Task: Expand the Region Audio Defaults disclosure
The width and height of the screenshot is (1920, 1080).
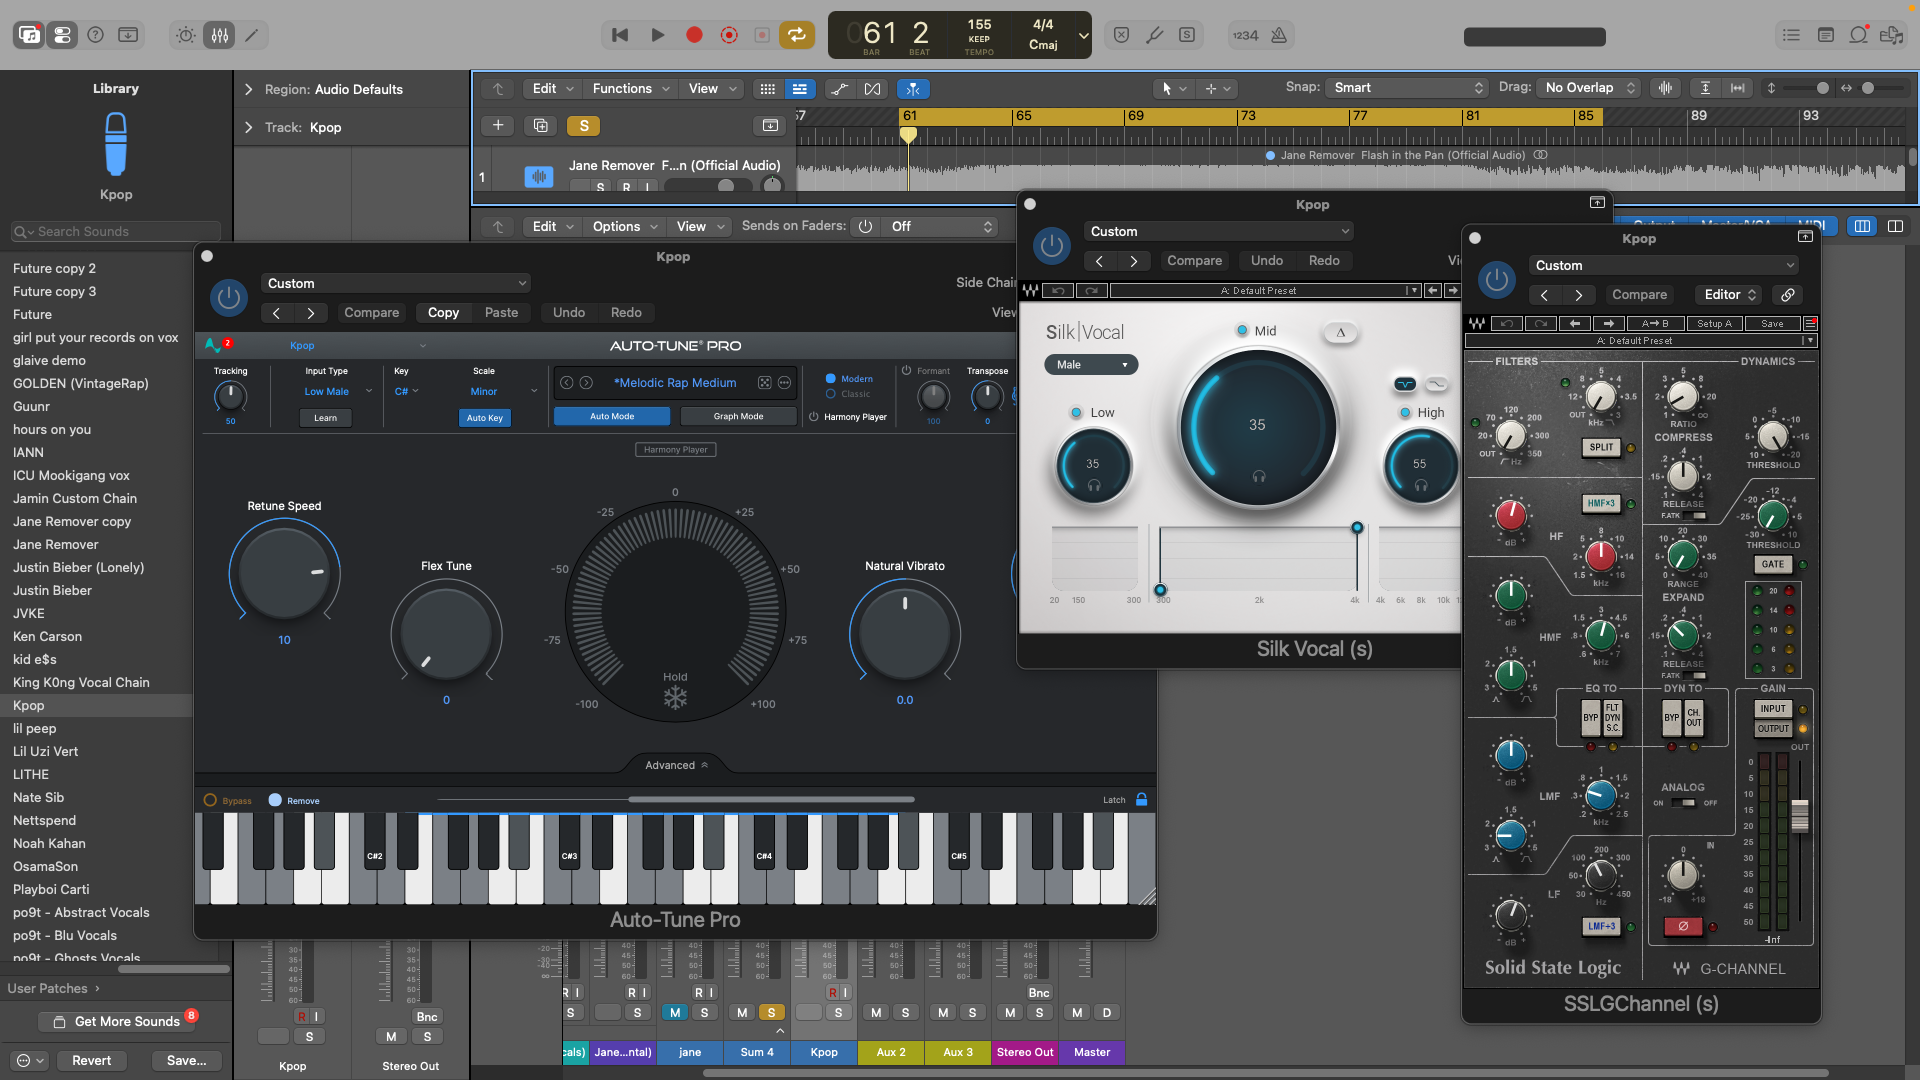Action: [248, 89]
